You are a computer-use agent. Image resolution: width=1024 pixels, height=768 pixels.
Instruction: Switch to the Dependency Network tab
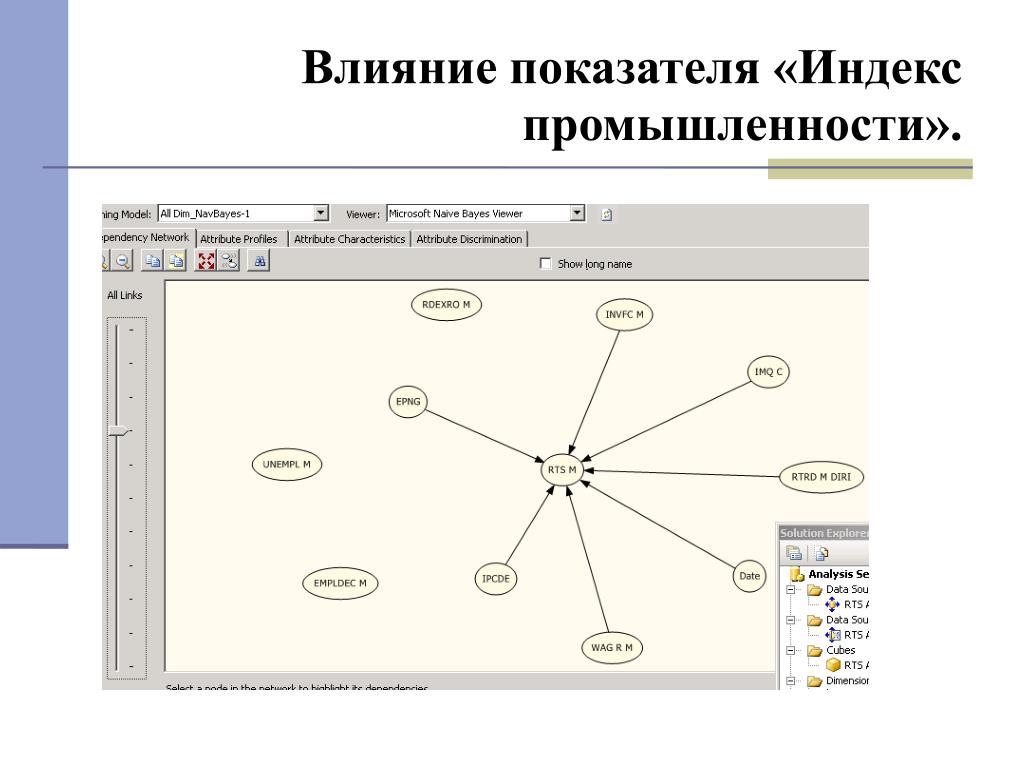click(148, 238)
